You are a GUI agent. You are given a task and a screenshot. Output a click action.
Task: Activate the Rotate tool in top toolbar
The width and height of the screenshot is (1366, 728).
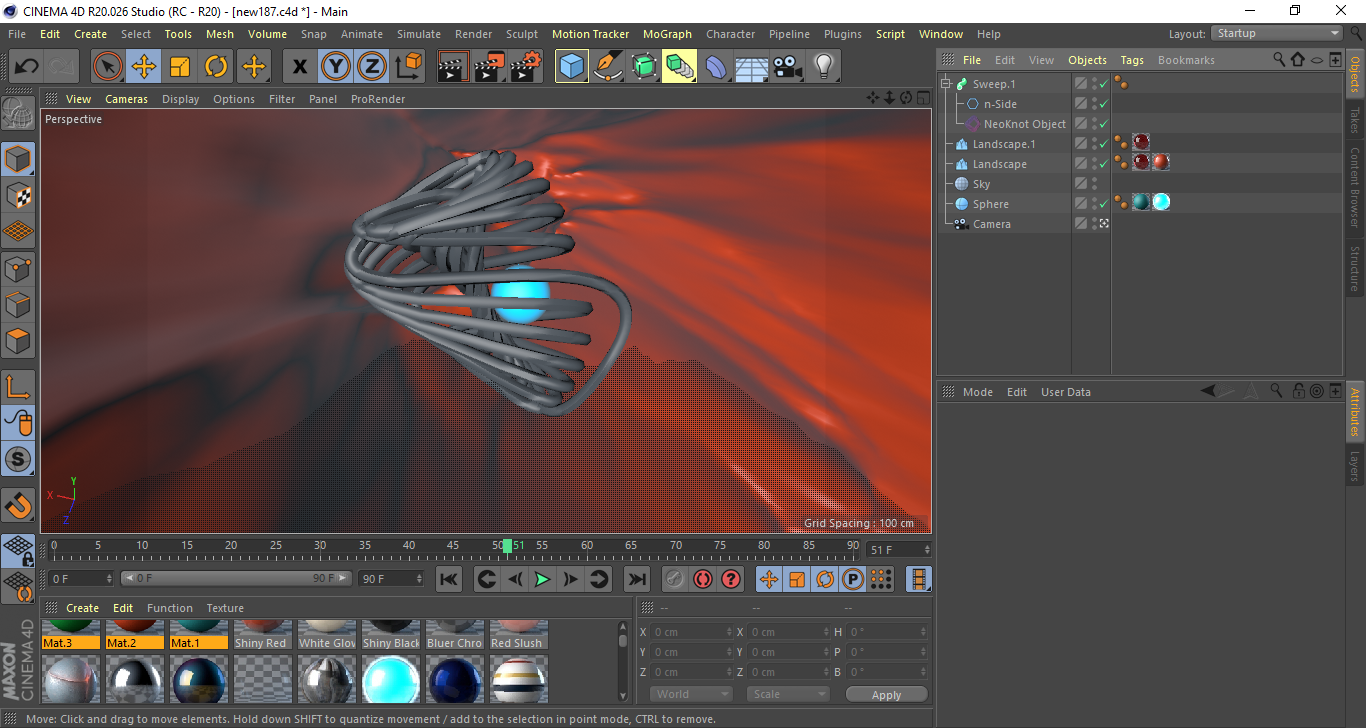pos(216,67)
